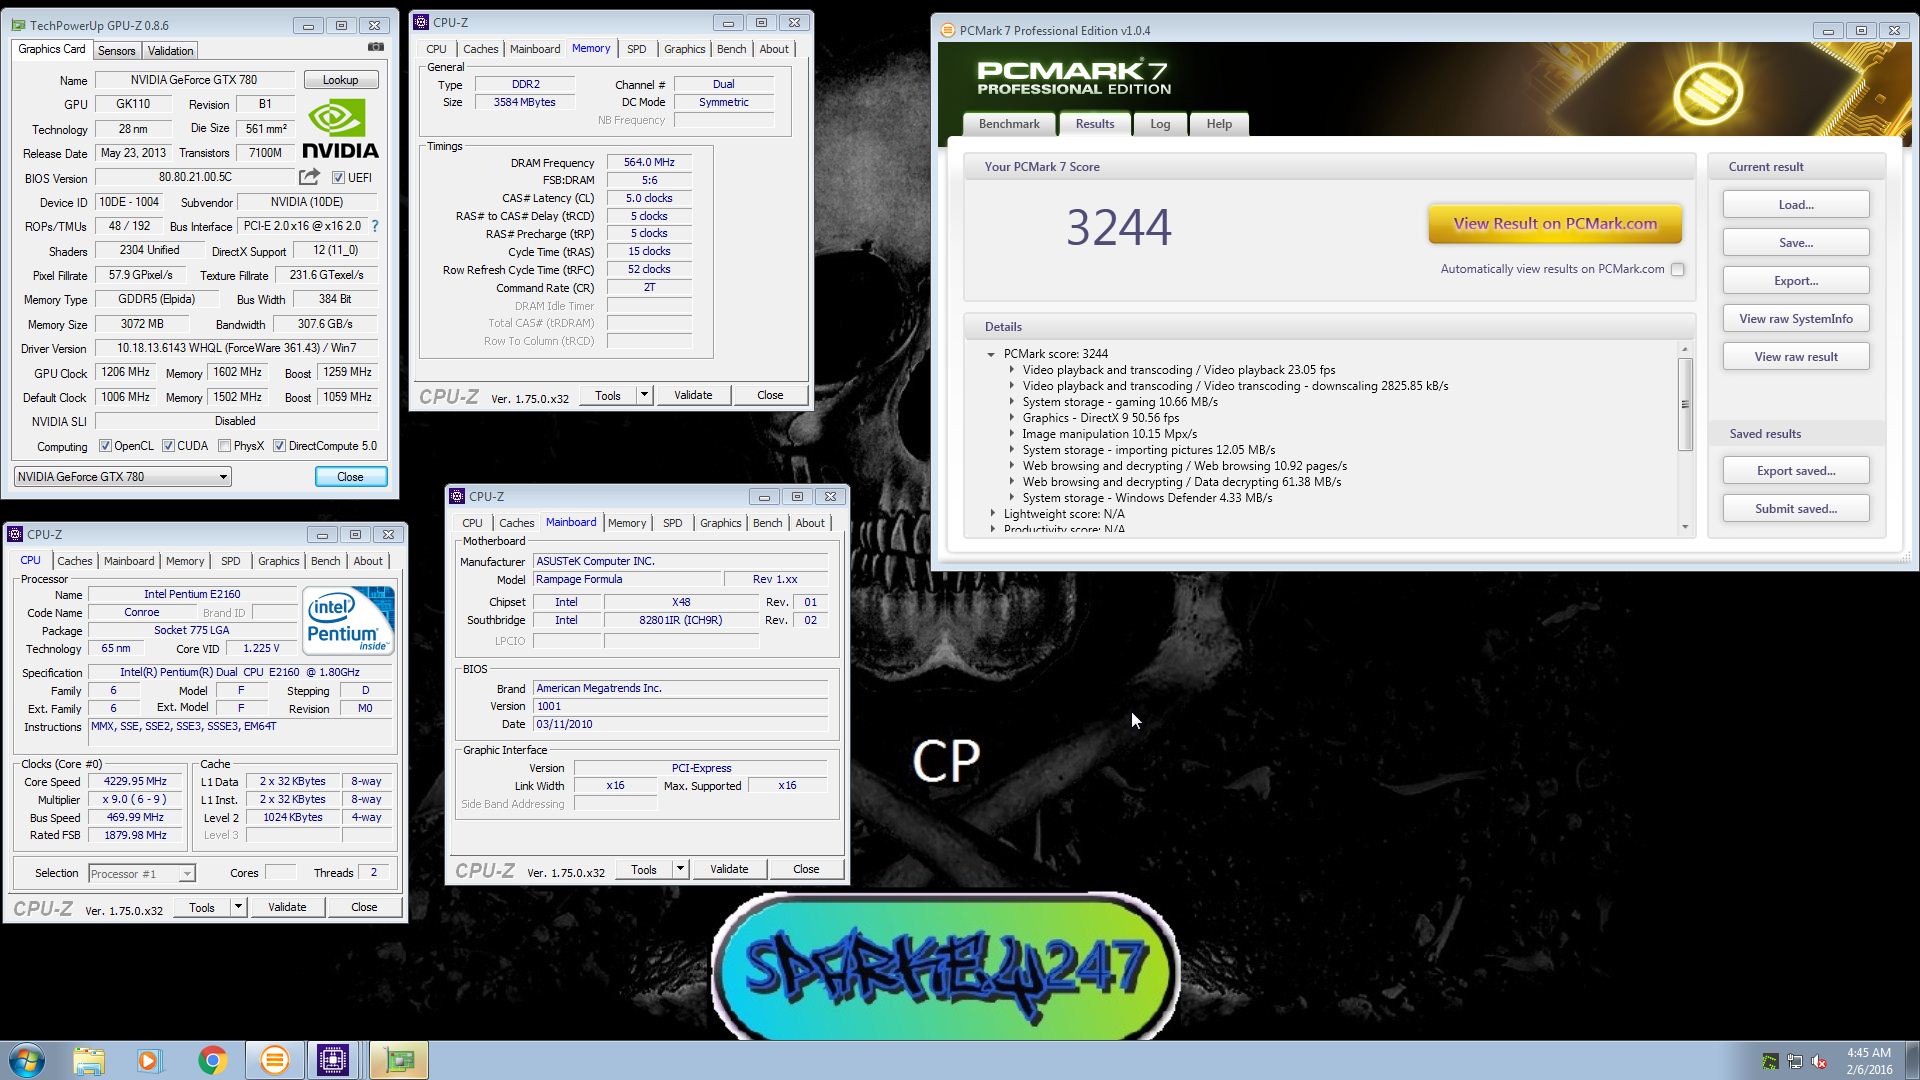Viewport: 1920px width, 1080px height.
Task: Click the Save... button in PCMark
Action: click(x=1796, y=243)
